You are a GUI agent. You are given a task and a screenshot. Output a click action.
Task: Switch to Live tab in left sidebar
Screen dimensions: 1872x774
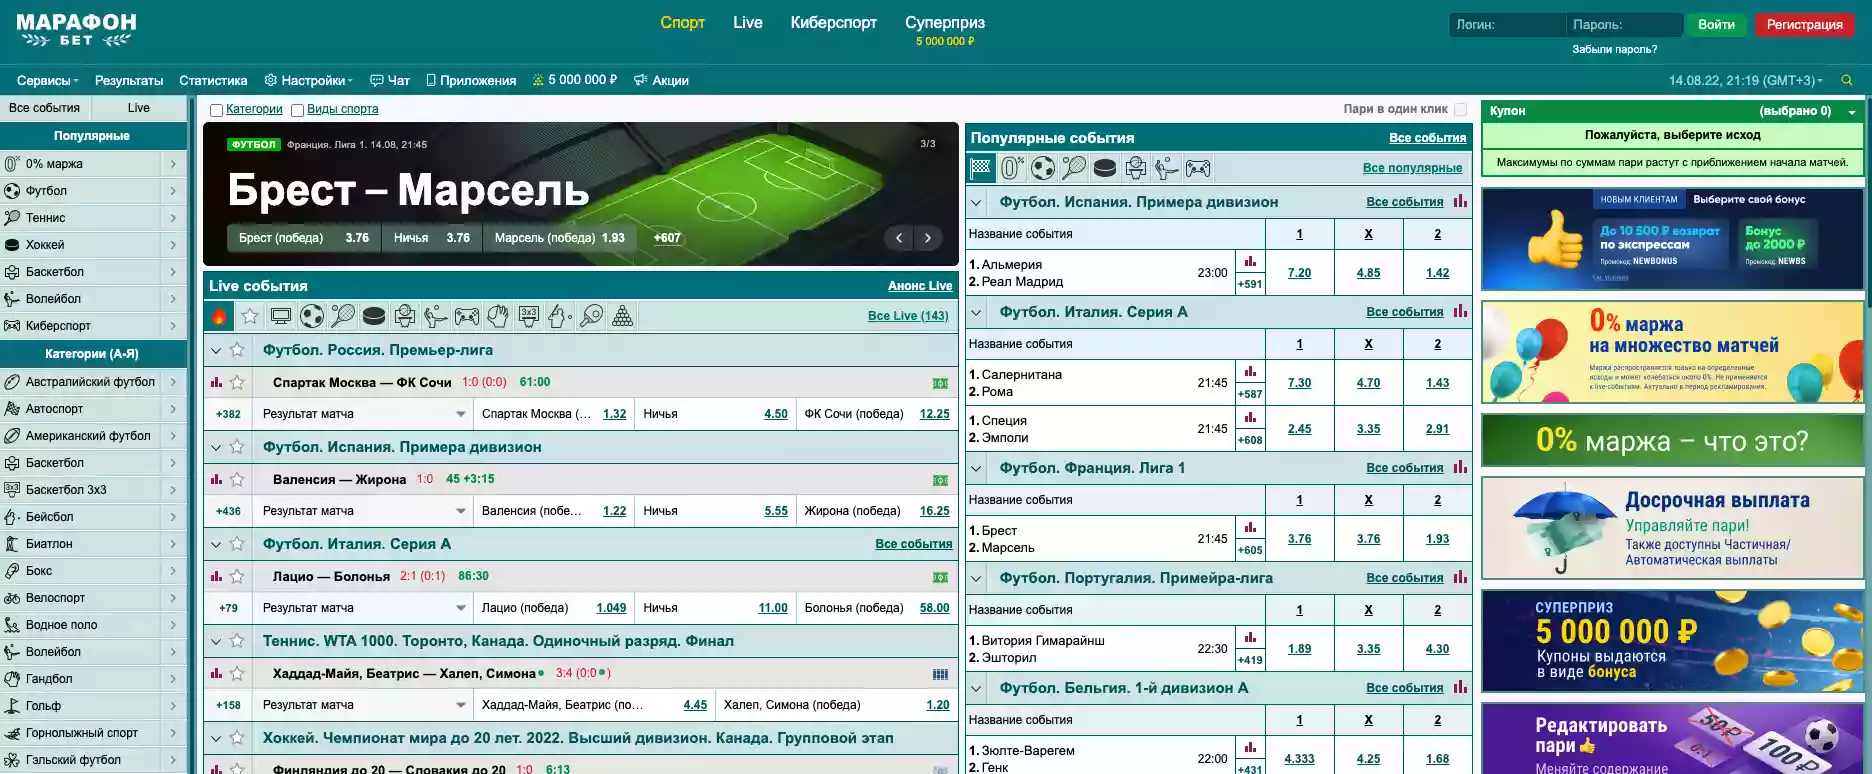[x=139, y=108]
